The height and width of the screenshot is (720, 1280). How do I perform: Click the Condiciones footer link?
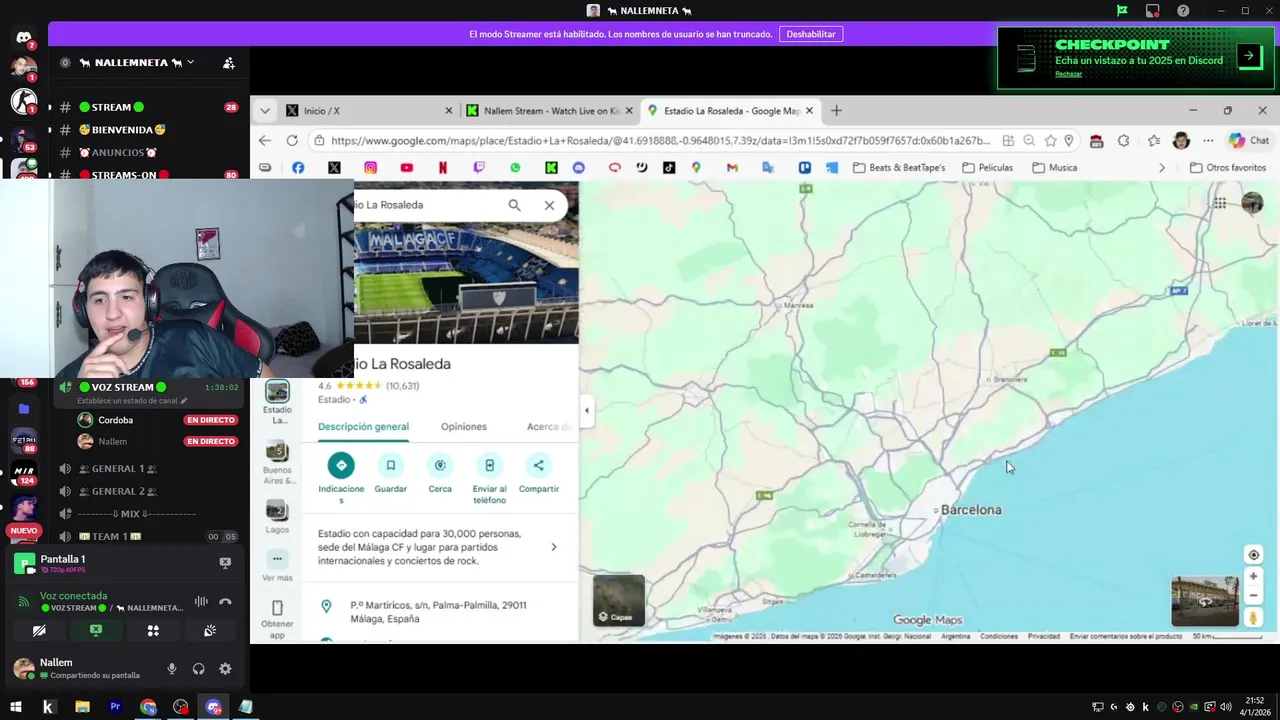pyautogui.click(x=999, y=636)
